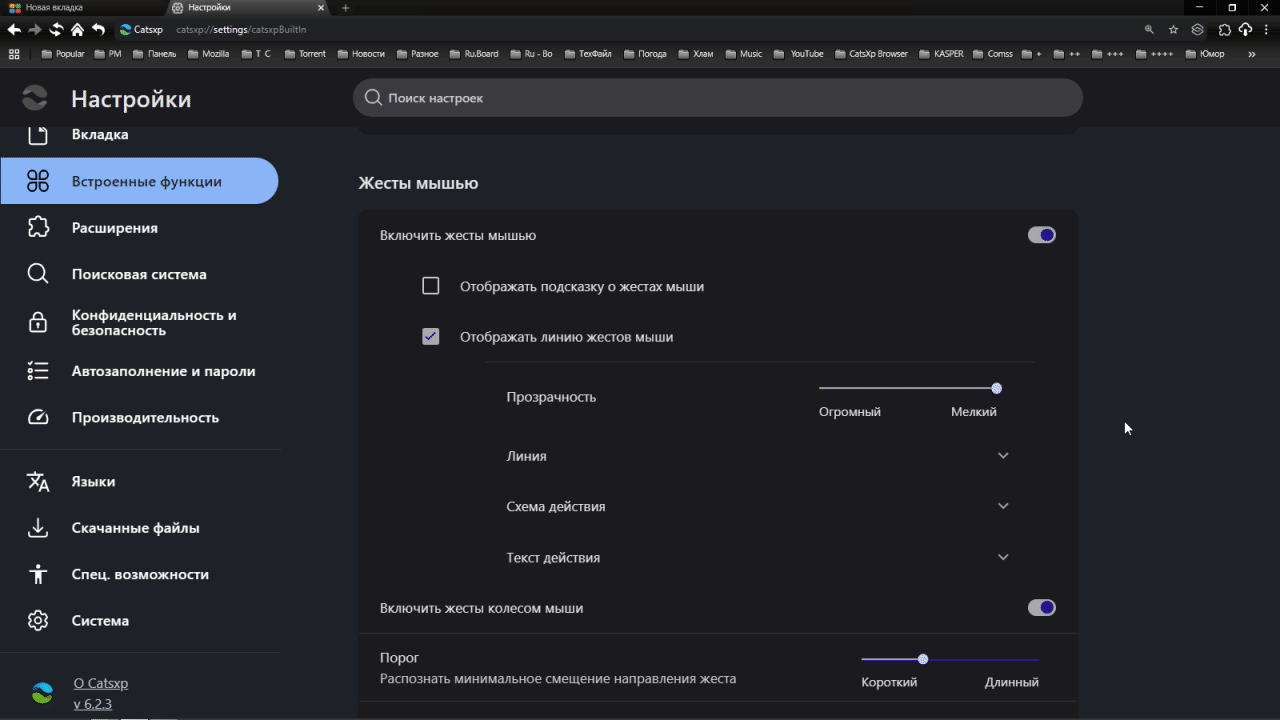The width and height of the screenshot is (1280, 720).
Task: Open the Юмор bookmarks folder
Action: [1204, 54]
